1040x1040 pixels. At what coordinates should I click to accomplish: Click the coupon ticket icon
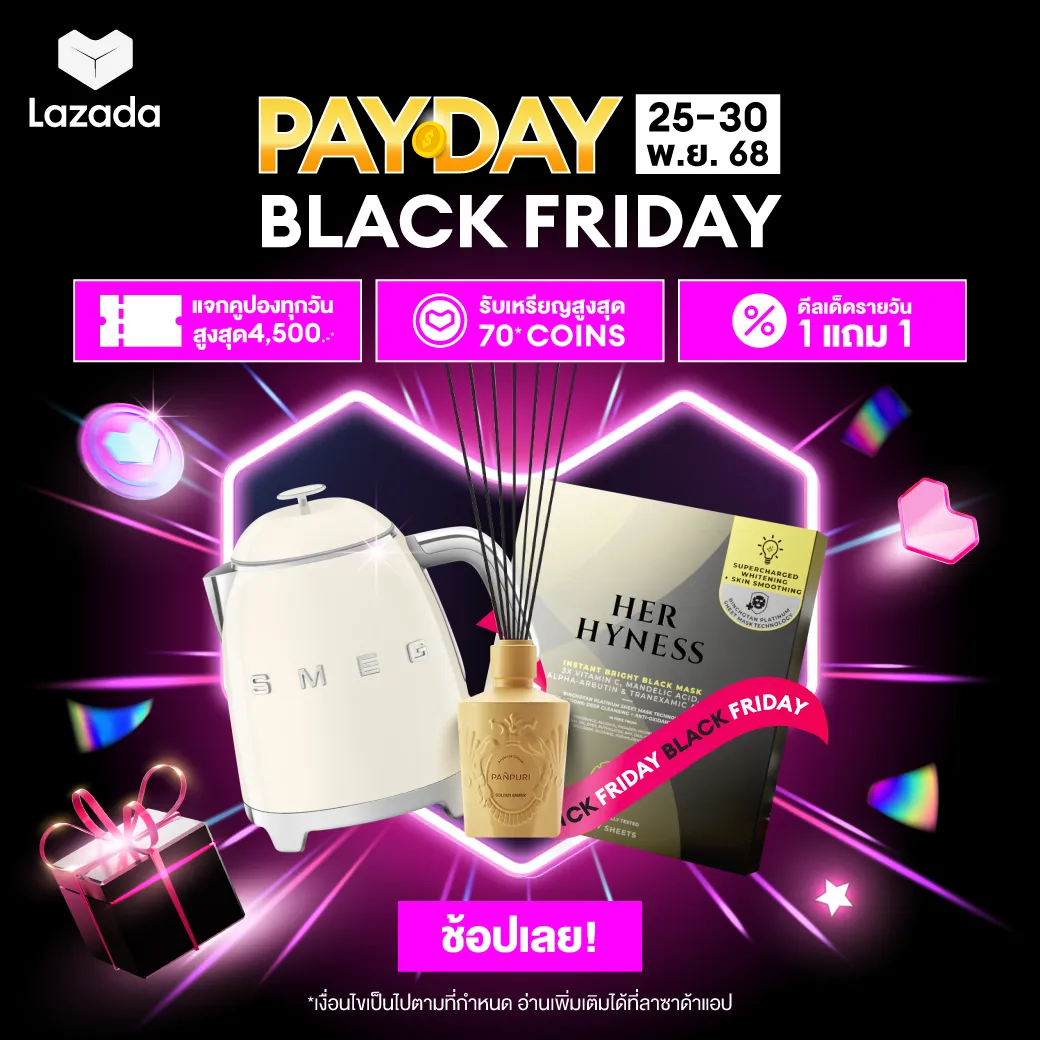[140, 321]
